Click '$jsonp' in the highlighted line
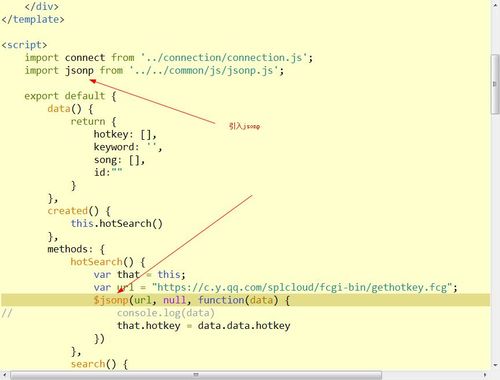The image size is (500, 380). 111,300
